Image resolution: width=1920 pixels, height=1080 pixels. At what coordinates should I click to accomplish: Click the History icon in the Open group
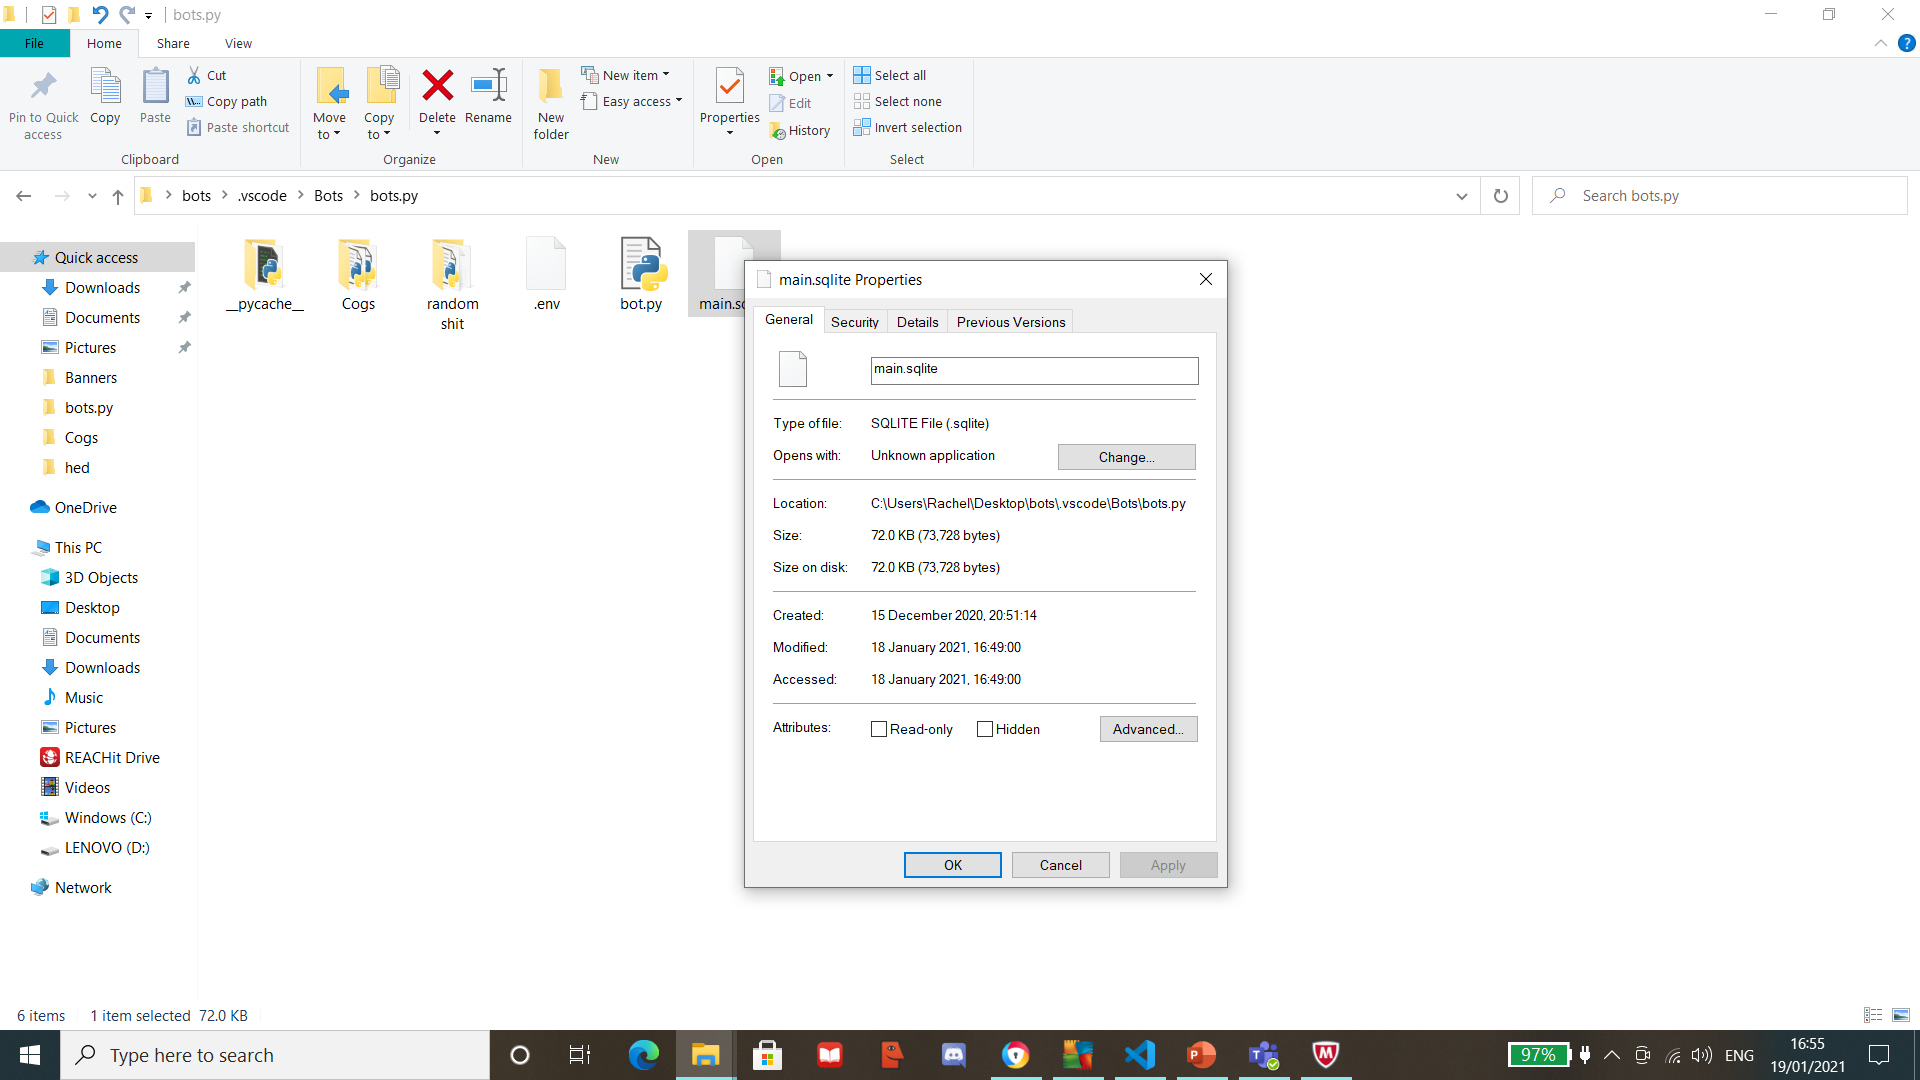801,130
